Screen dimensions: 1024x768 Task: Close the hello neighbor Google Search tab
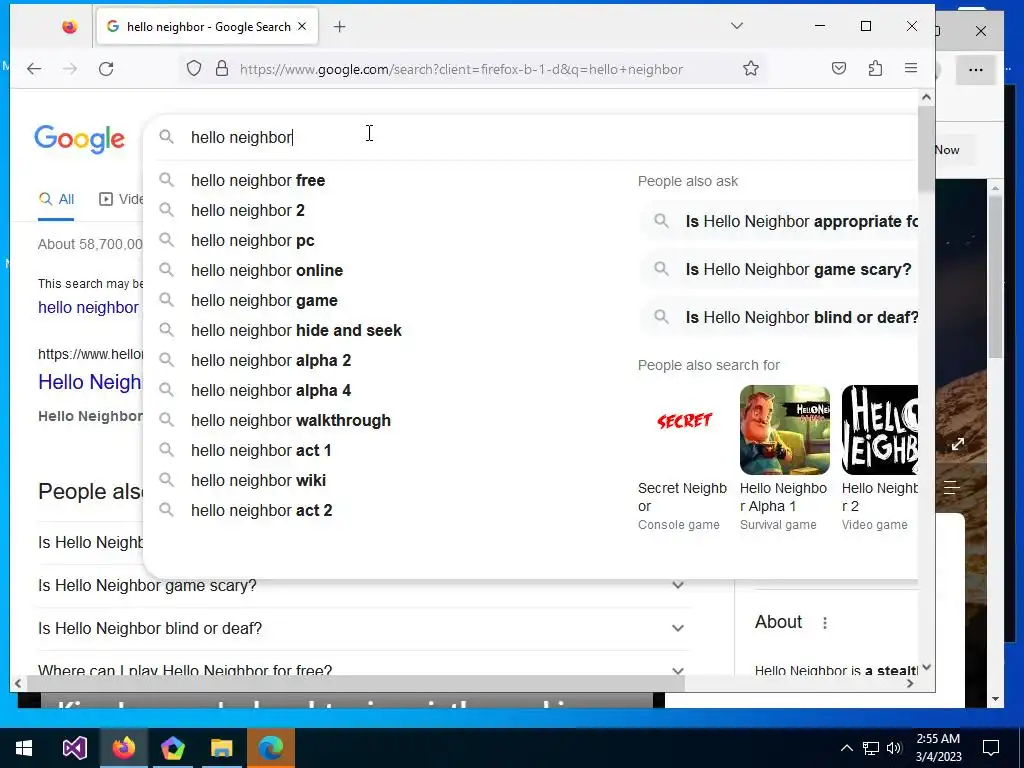(x=302, y=27)
